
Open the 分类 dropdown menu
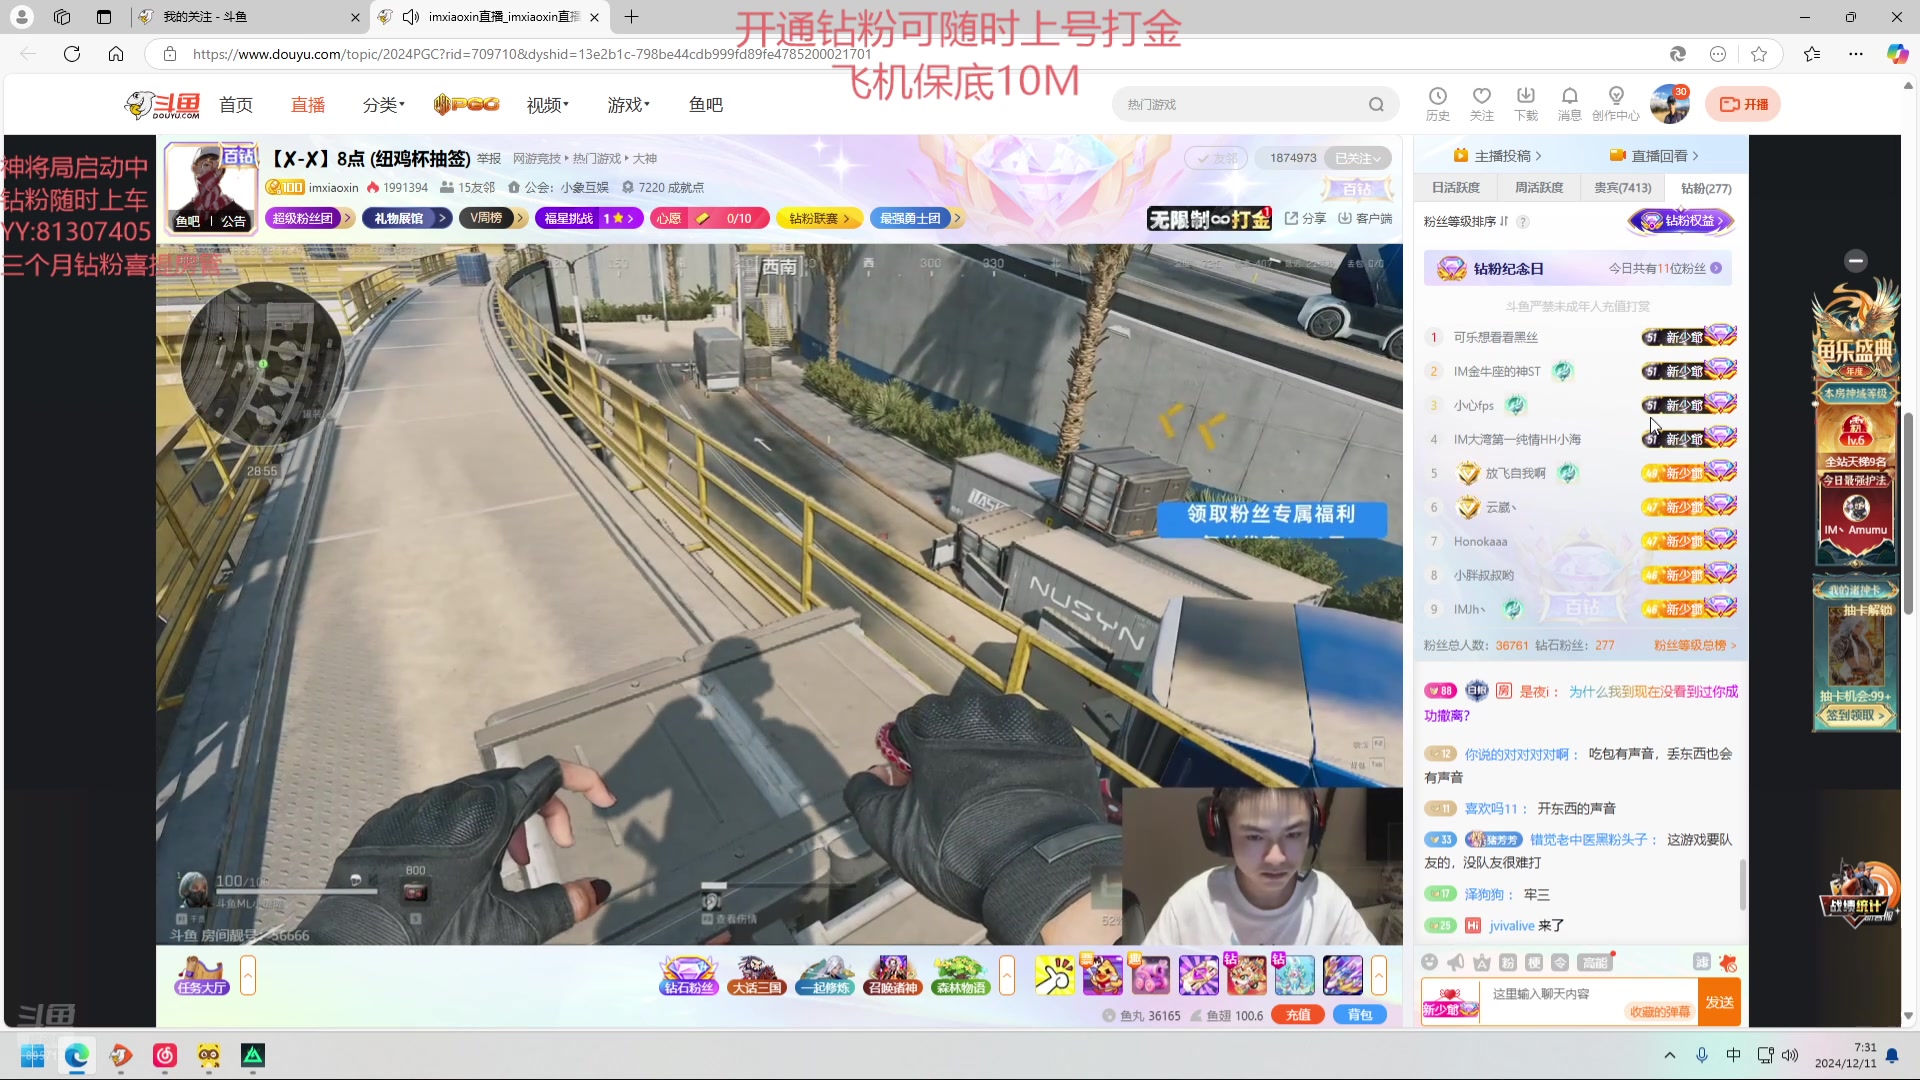tap(384, 105)
